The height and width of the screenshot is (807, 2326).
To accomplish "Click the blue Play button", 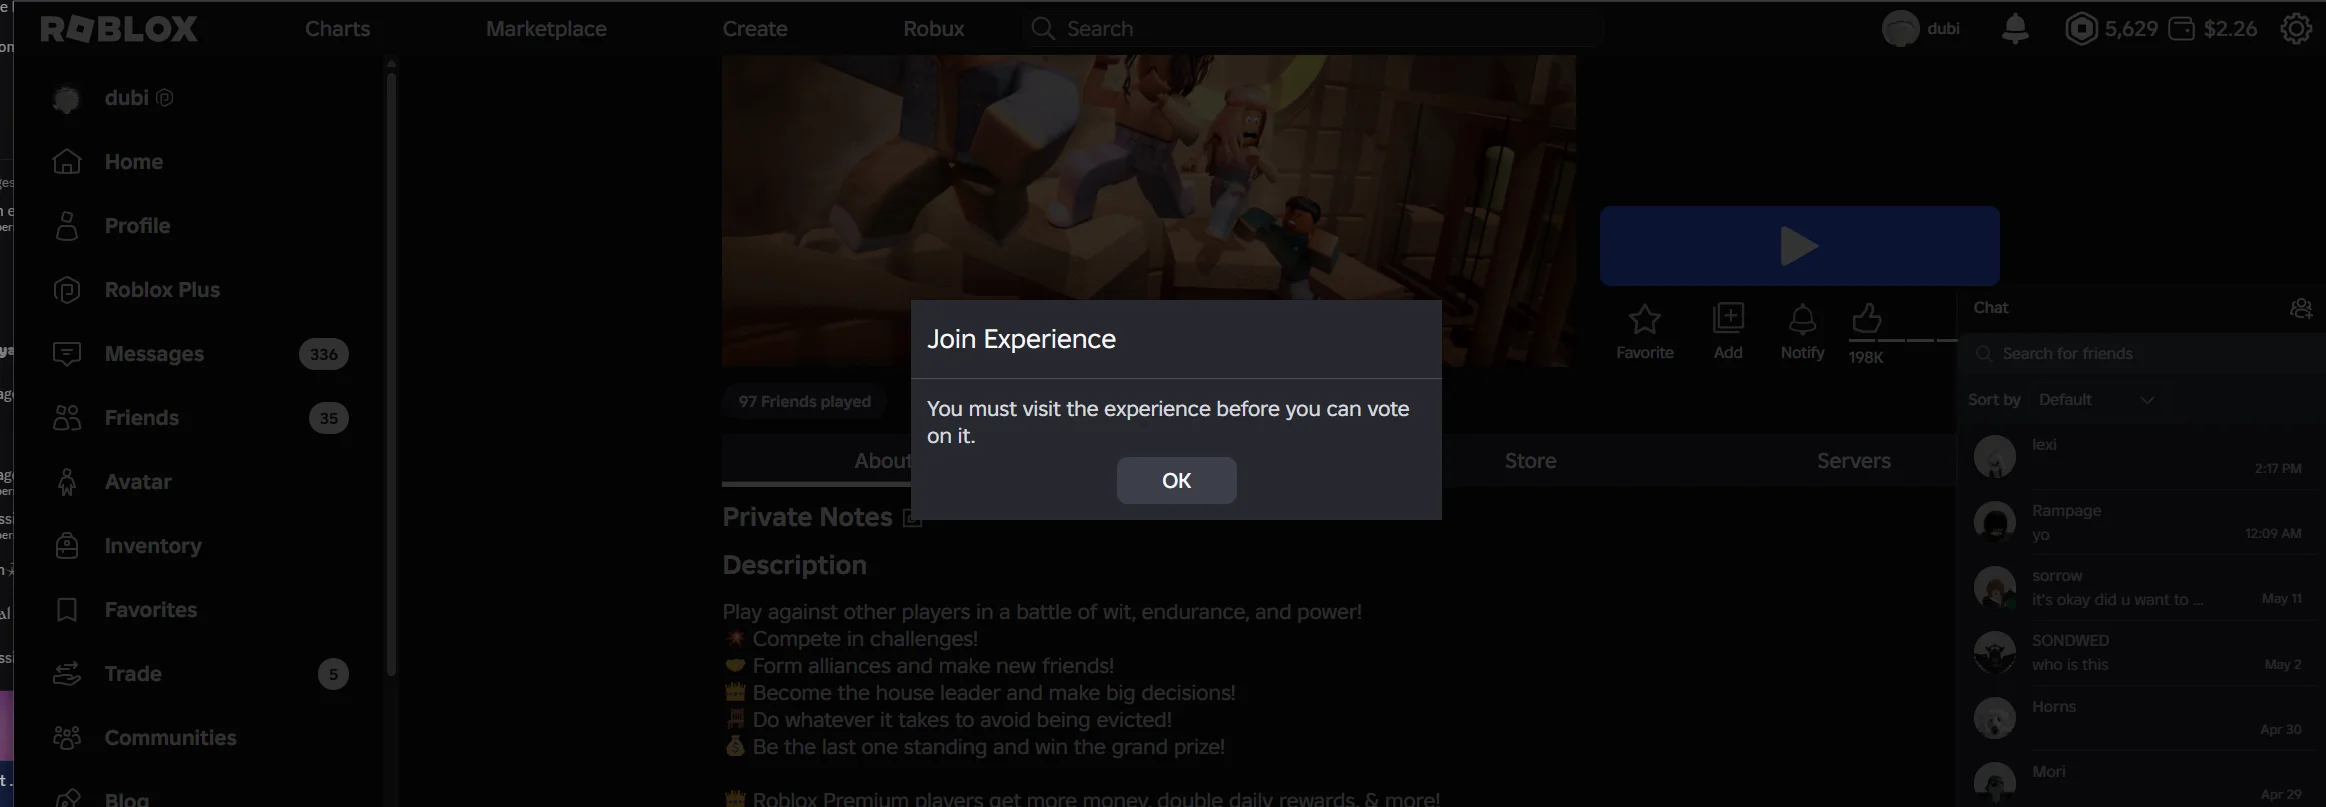I will point(1799,246).
